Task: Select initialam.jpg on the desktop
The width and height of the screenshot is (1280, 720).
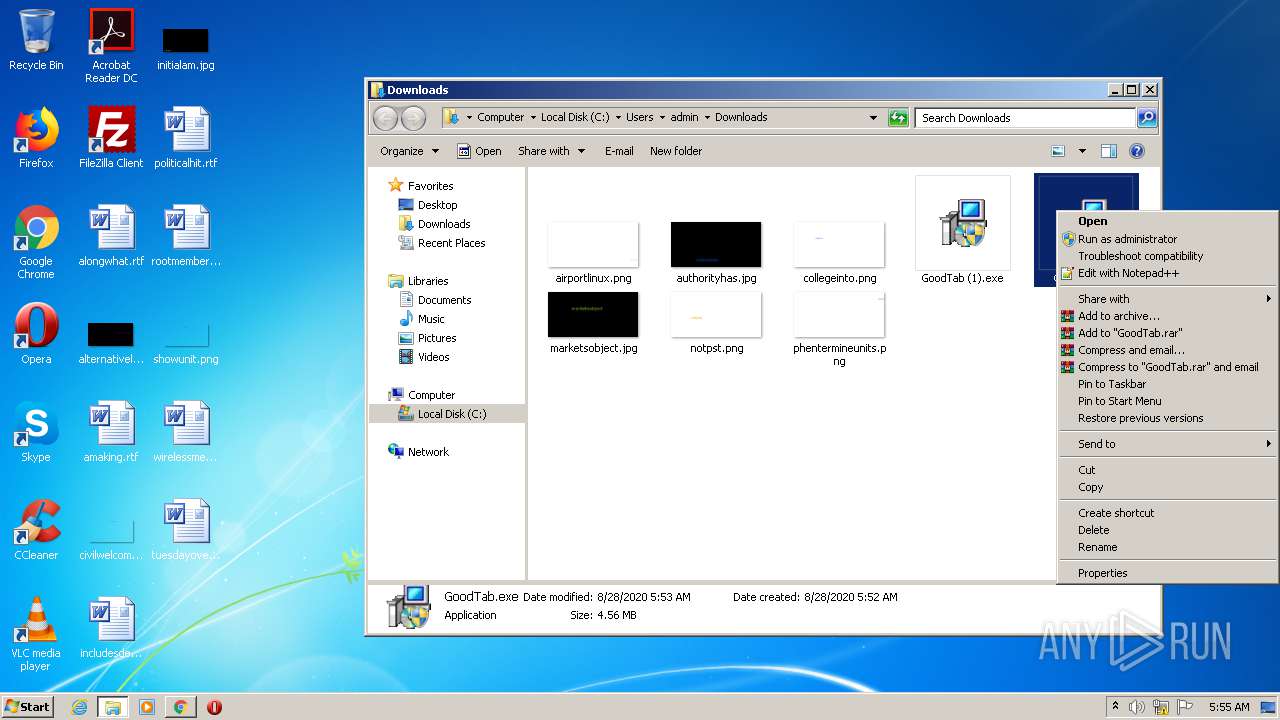Action: 186,48
